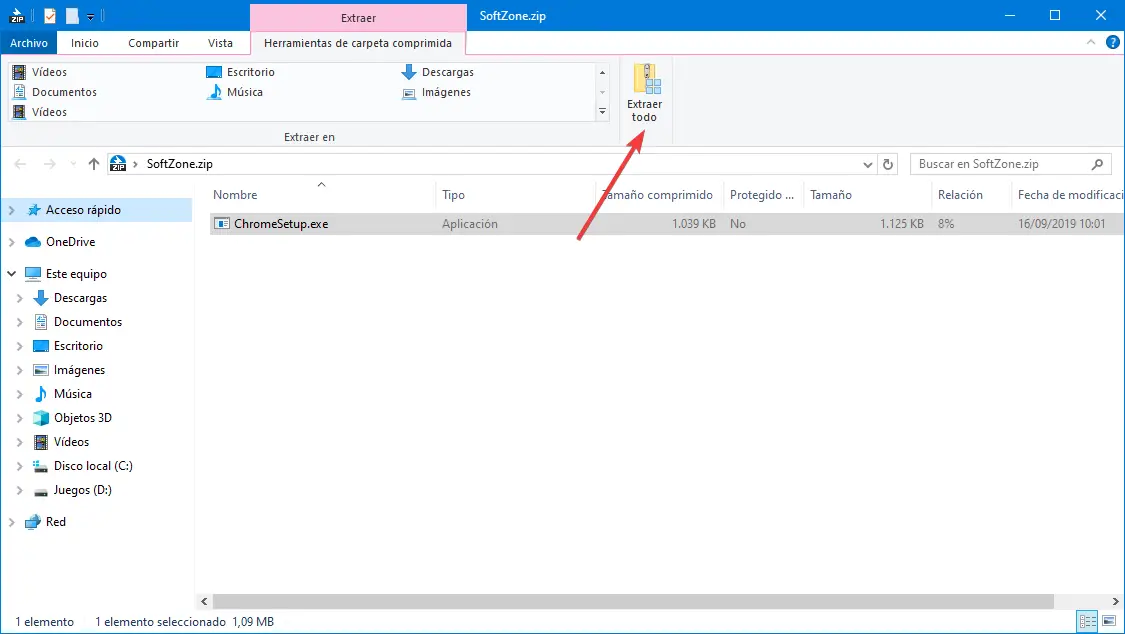Click the horizontal scrollbar right arrow

(1116, 601)
